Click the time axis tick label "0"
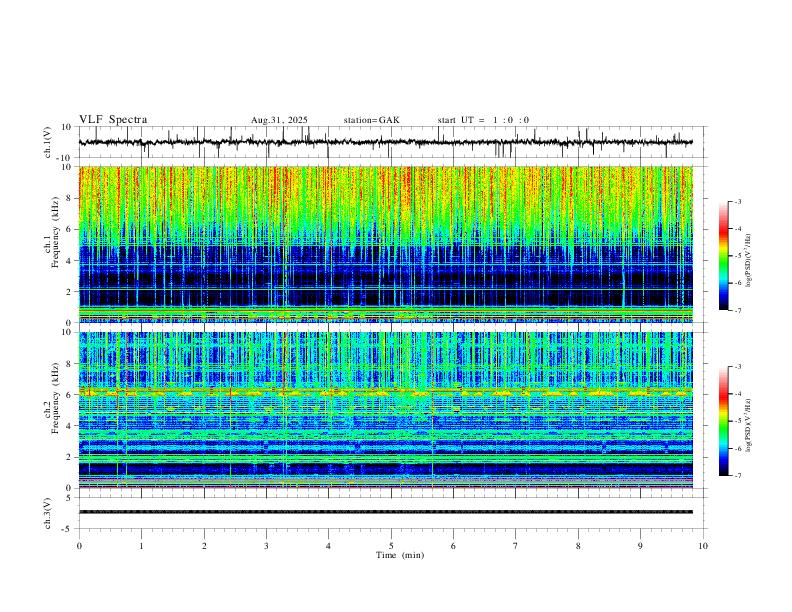 pyautogui.click(x=79, y=546)
